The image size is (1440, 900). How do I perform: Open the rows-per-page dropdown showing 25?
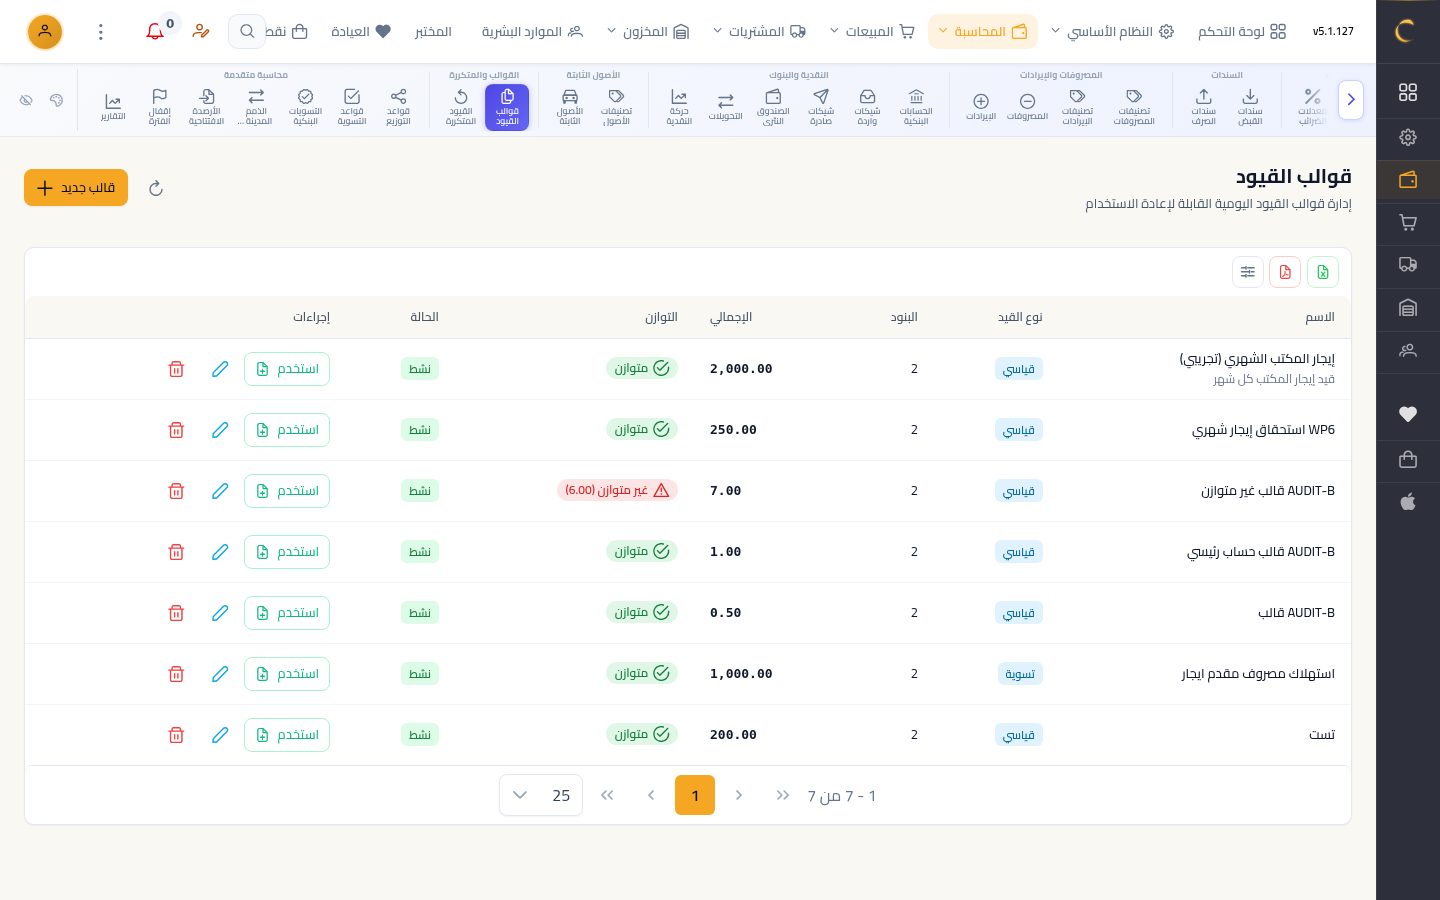click(541, 796)
